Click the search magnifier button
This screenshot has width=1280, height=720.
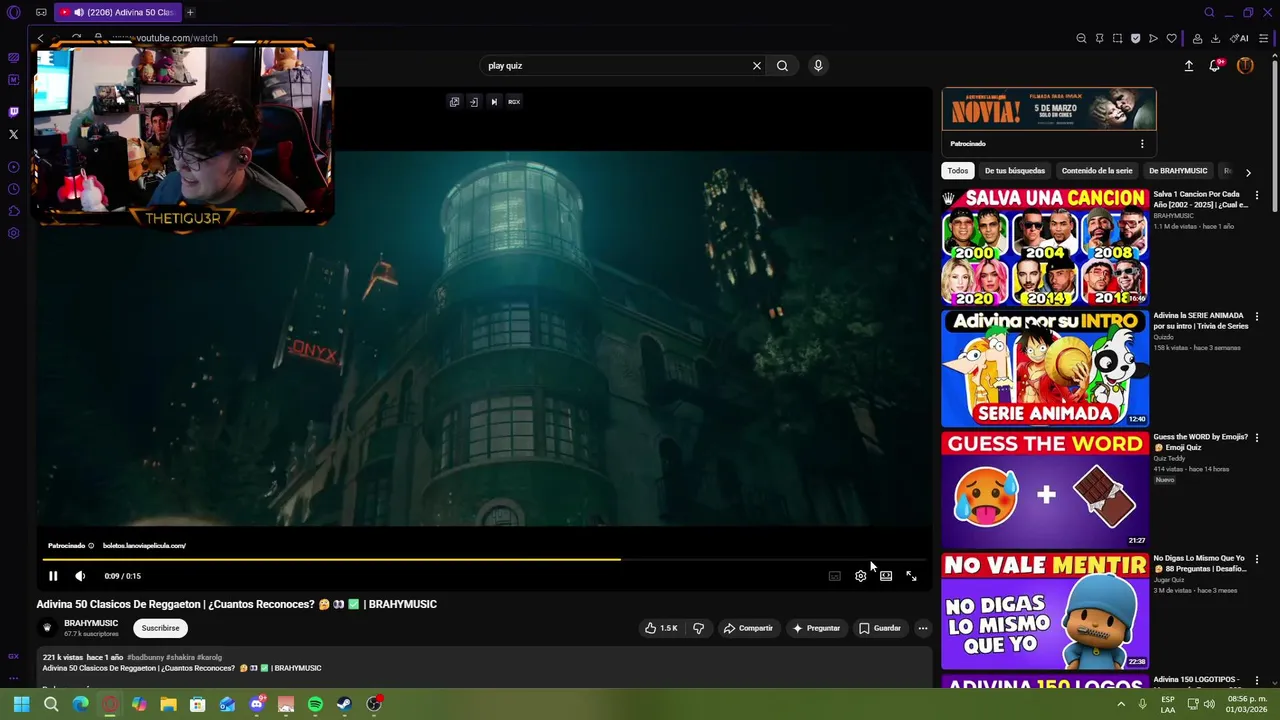[782, 66]
